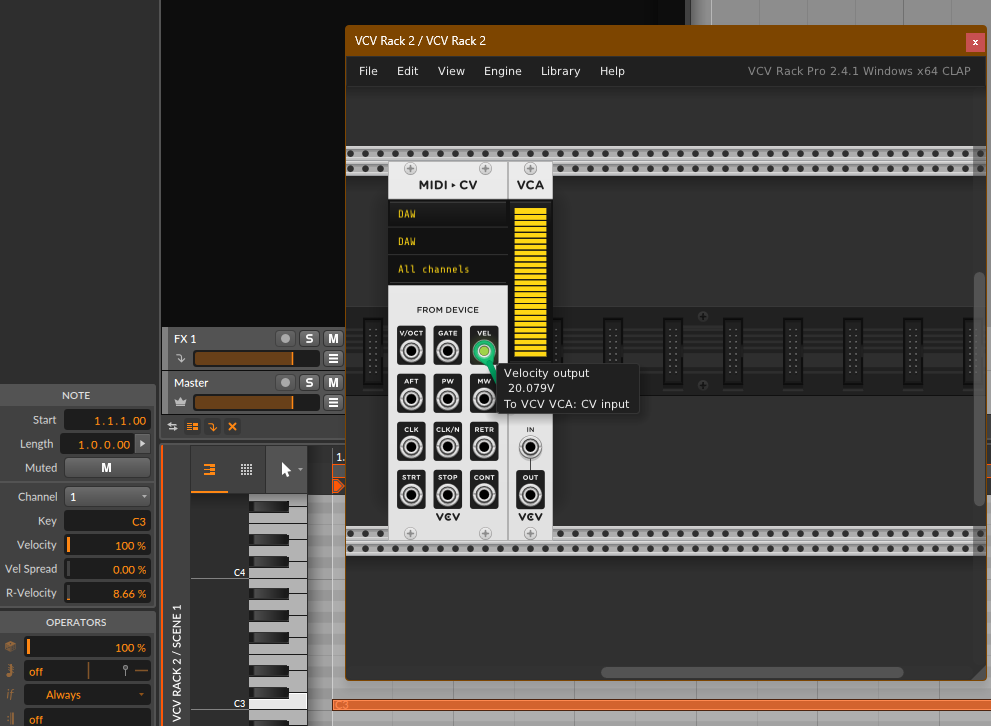Click the note Start position field

click(107, 420)
